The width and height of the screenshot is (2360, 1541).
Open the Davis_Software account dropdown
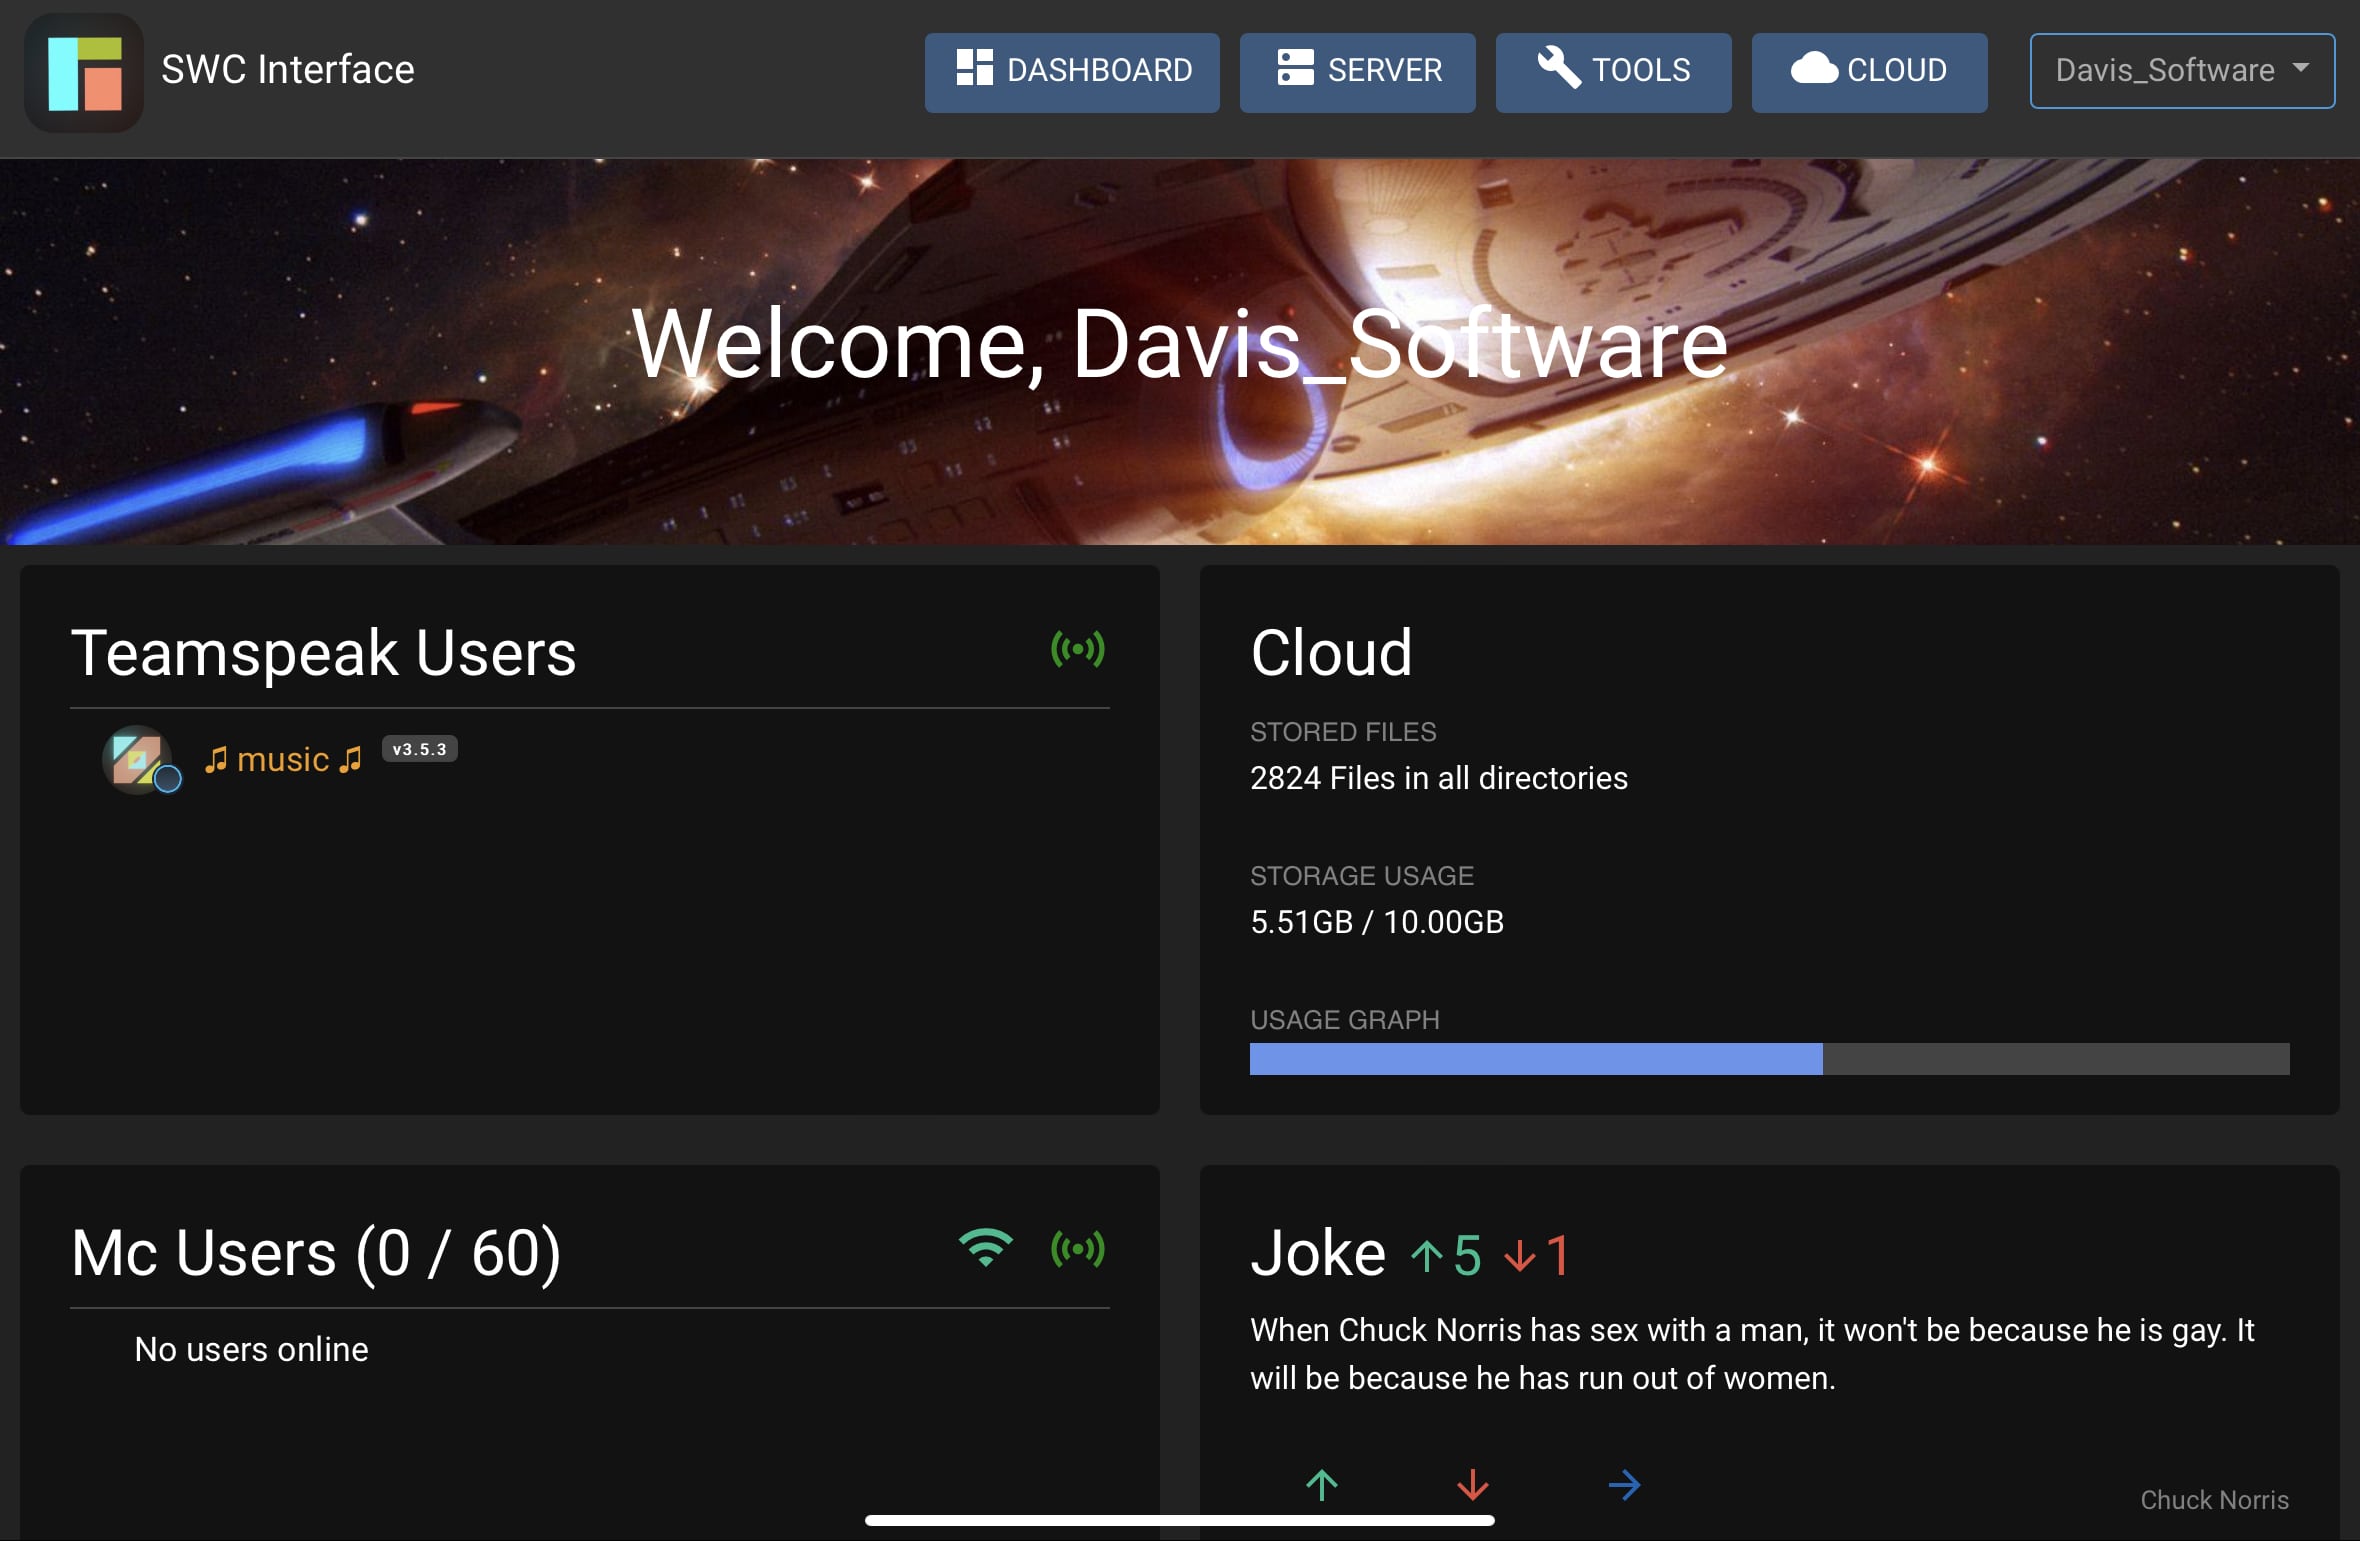tap(2182, 70)
